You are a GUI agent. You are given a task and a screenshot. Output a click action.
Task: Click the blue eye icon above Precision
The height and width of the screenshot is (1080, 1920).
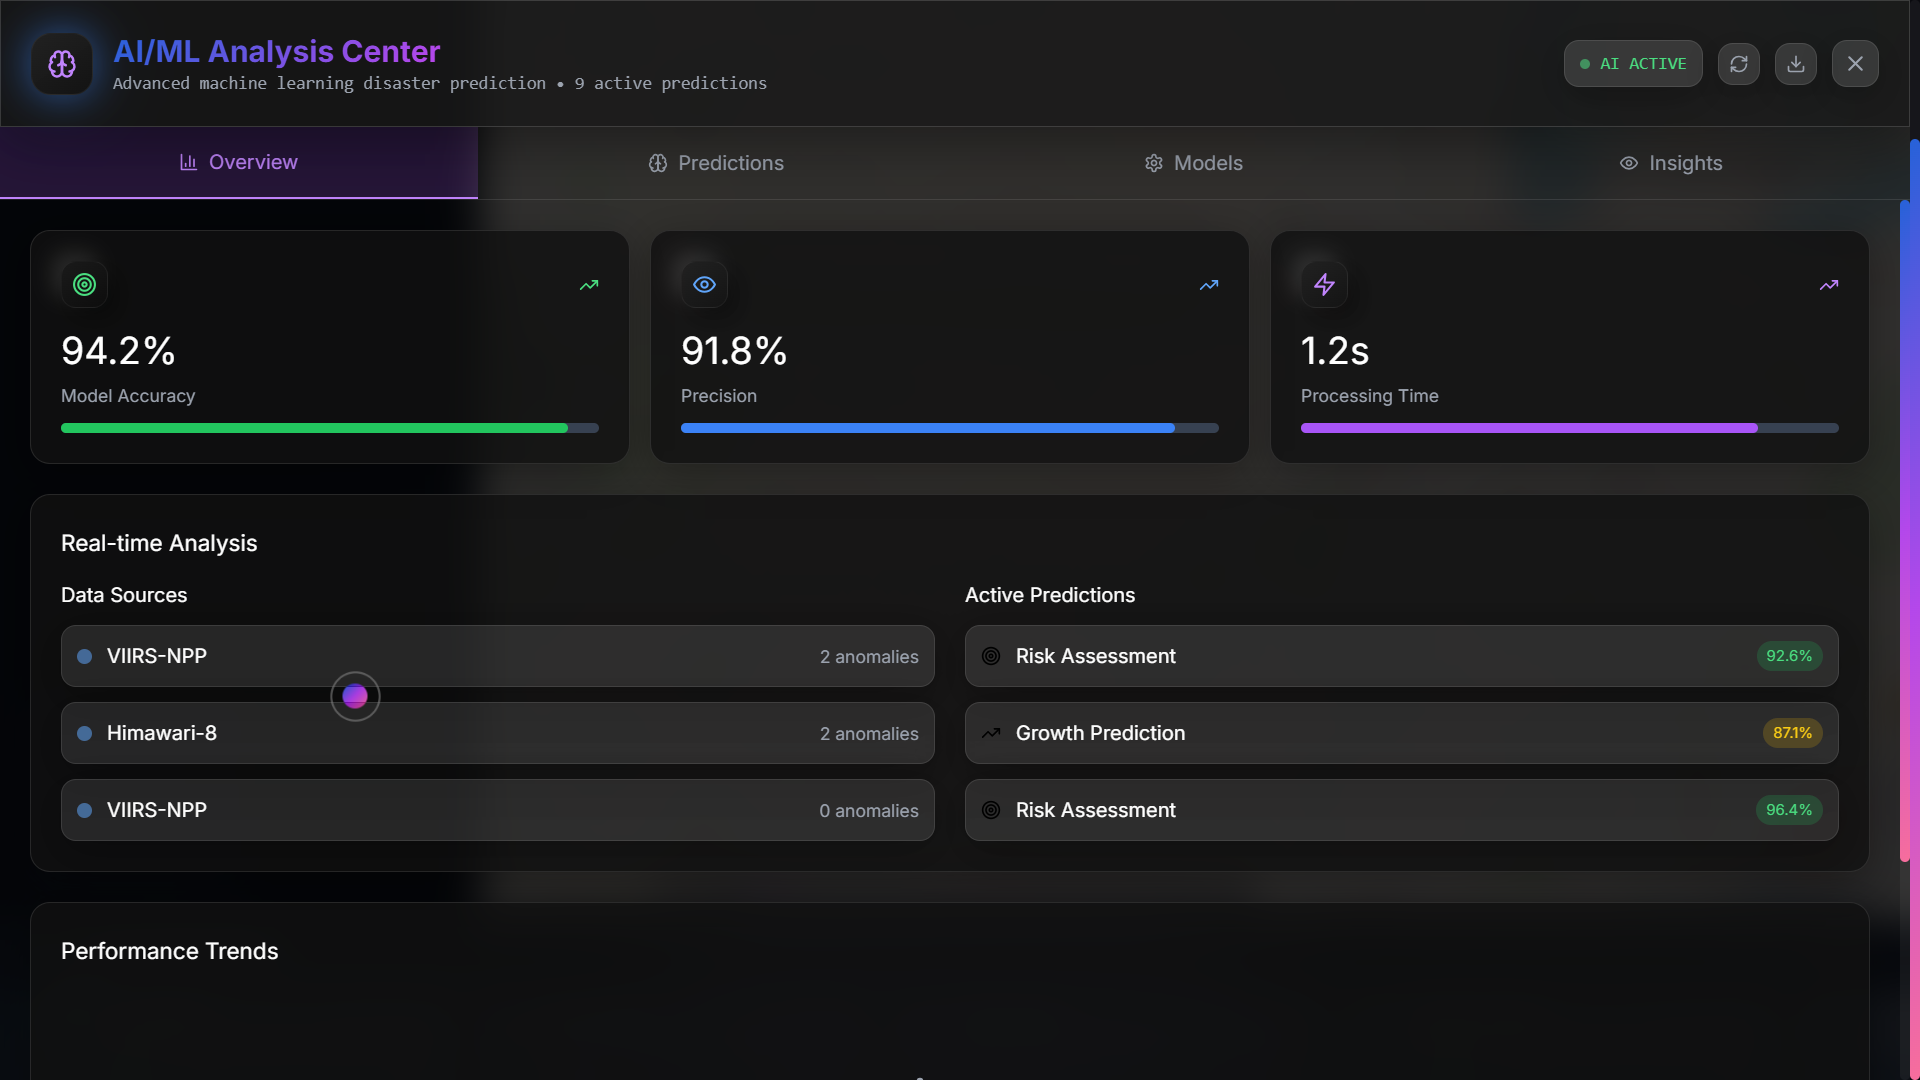pyautogui.click(x=704, y=285)
